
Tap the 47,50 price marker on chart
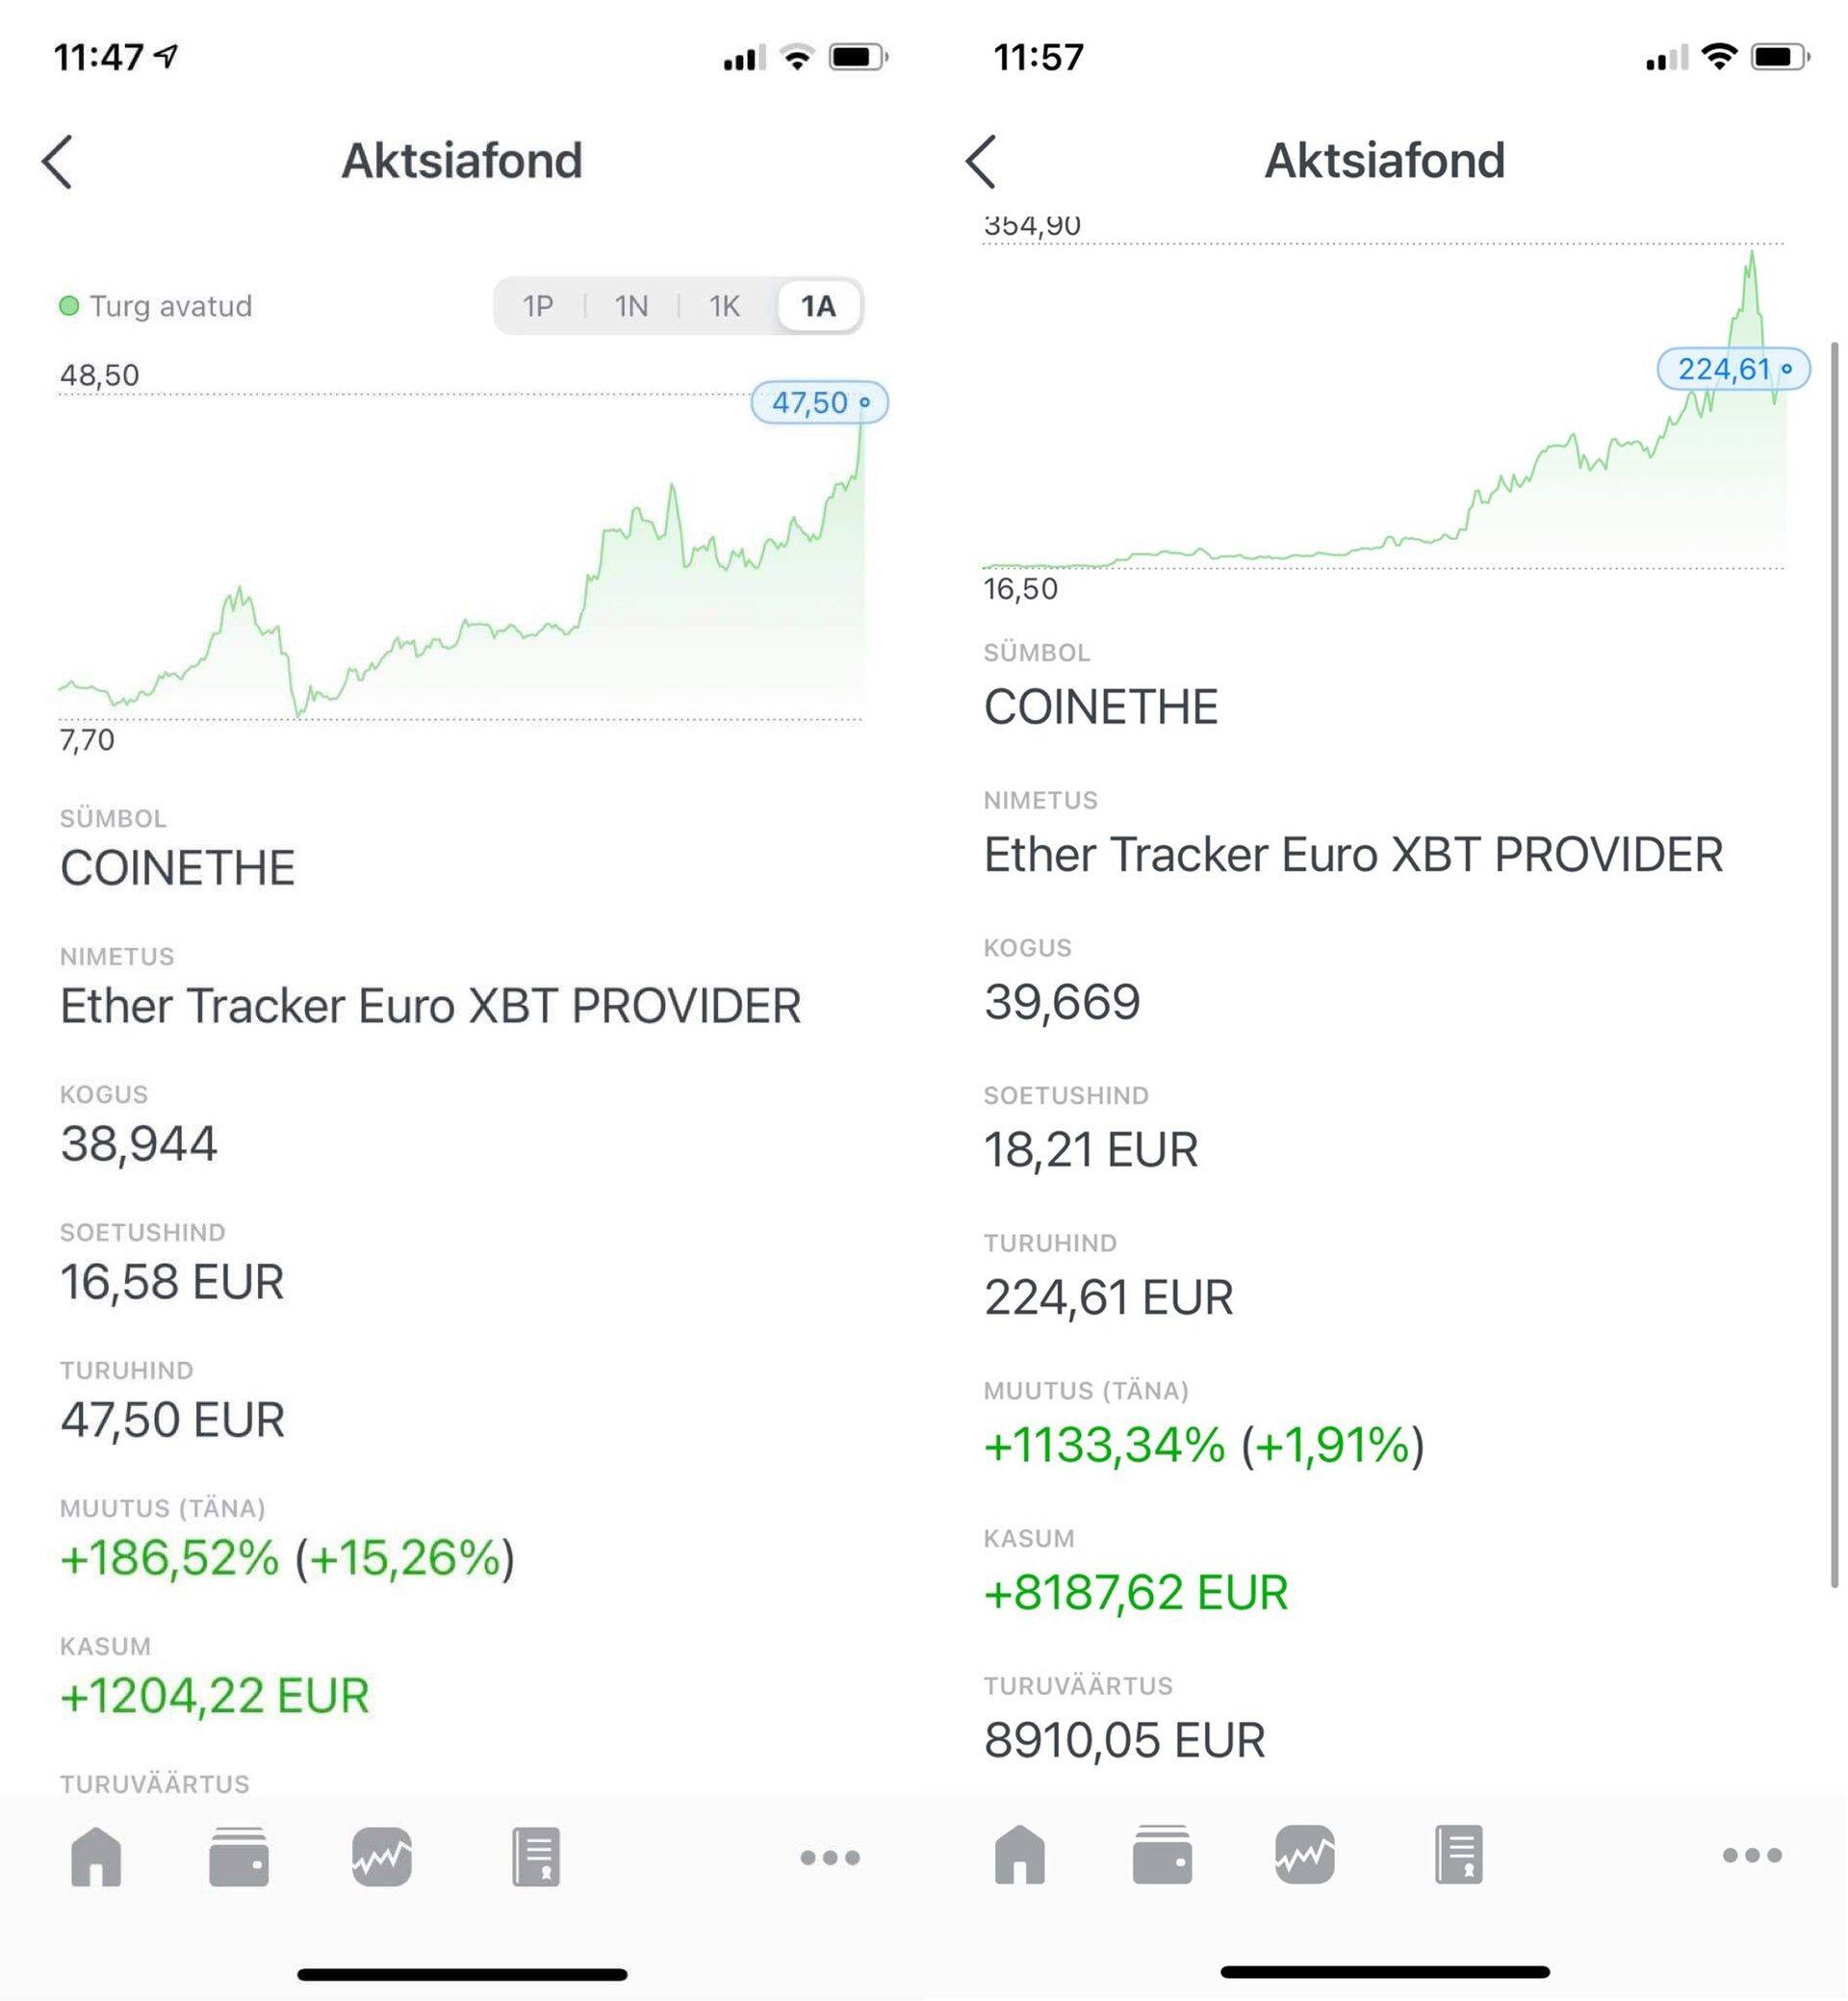click(819, 403)
